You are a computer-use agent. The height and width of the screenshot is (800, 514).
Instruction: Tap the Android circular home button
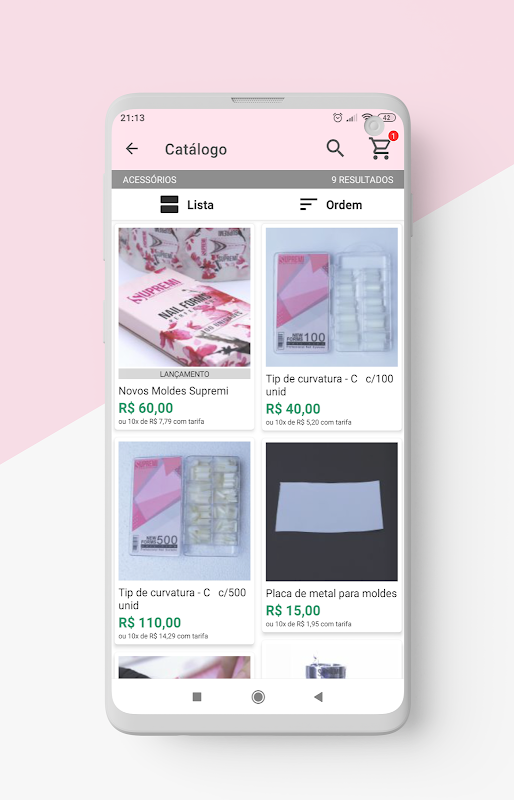258,696
